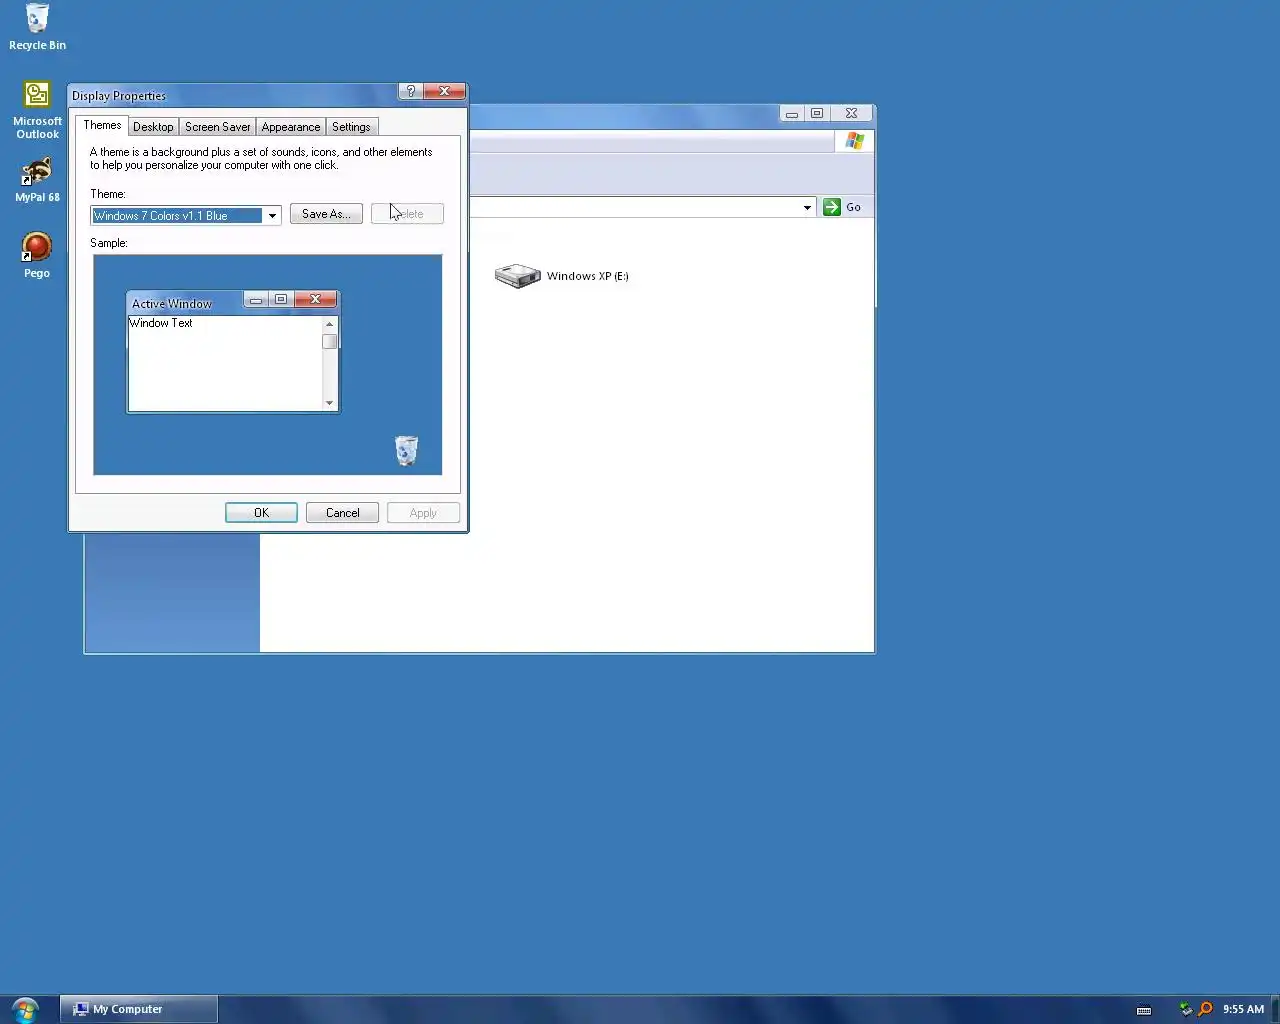Open the Appearance tab
Viewport: 1280px width, 1024px height.
pyautogui.click(x=290, y=127)
